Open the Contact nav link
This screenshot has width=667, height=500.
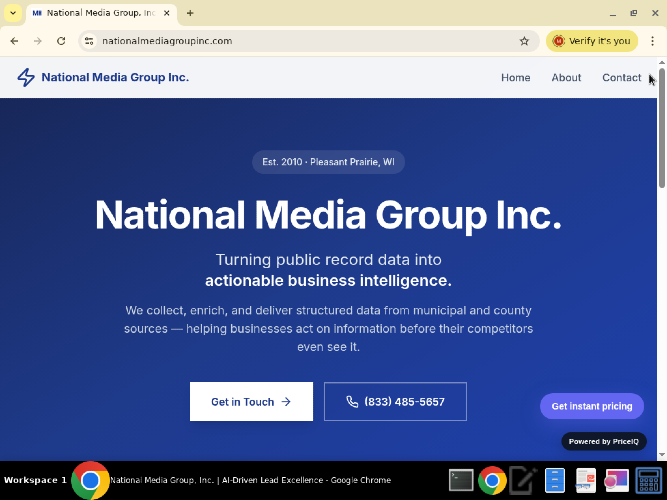click(621, 77)
